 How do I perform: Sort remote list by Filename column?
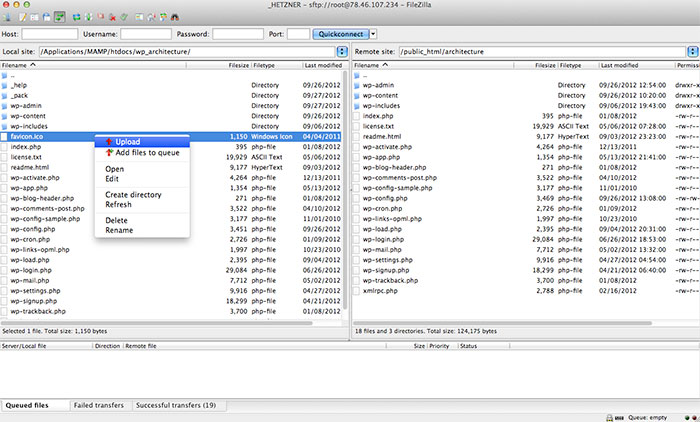point(433,65)
